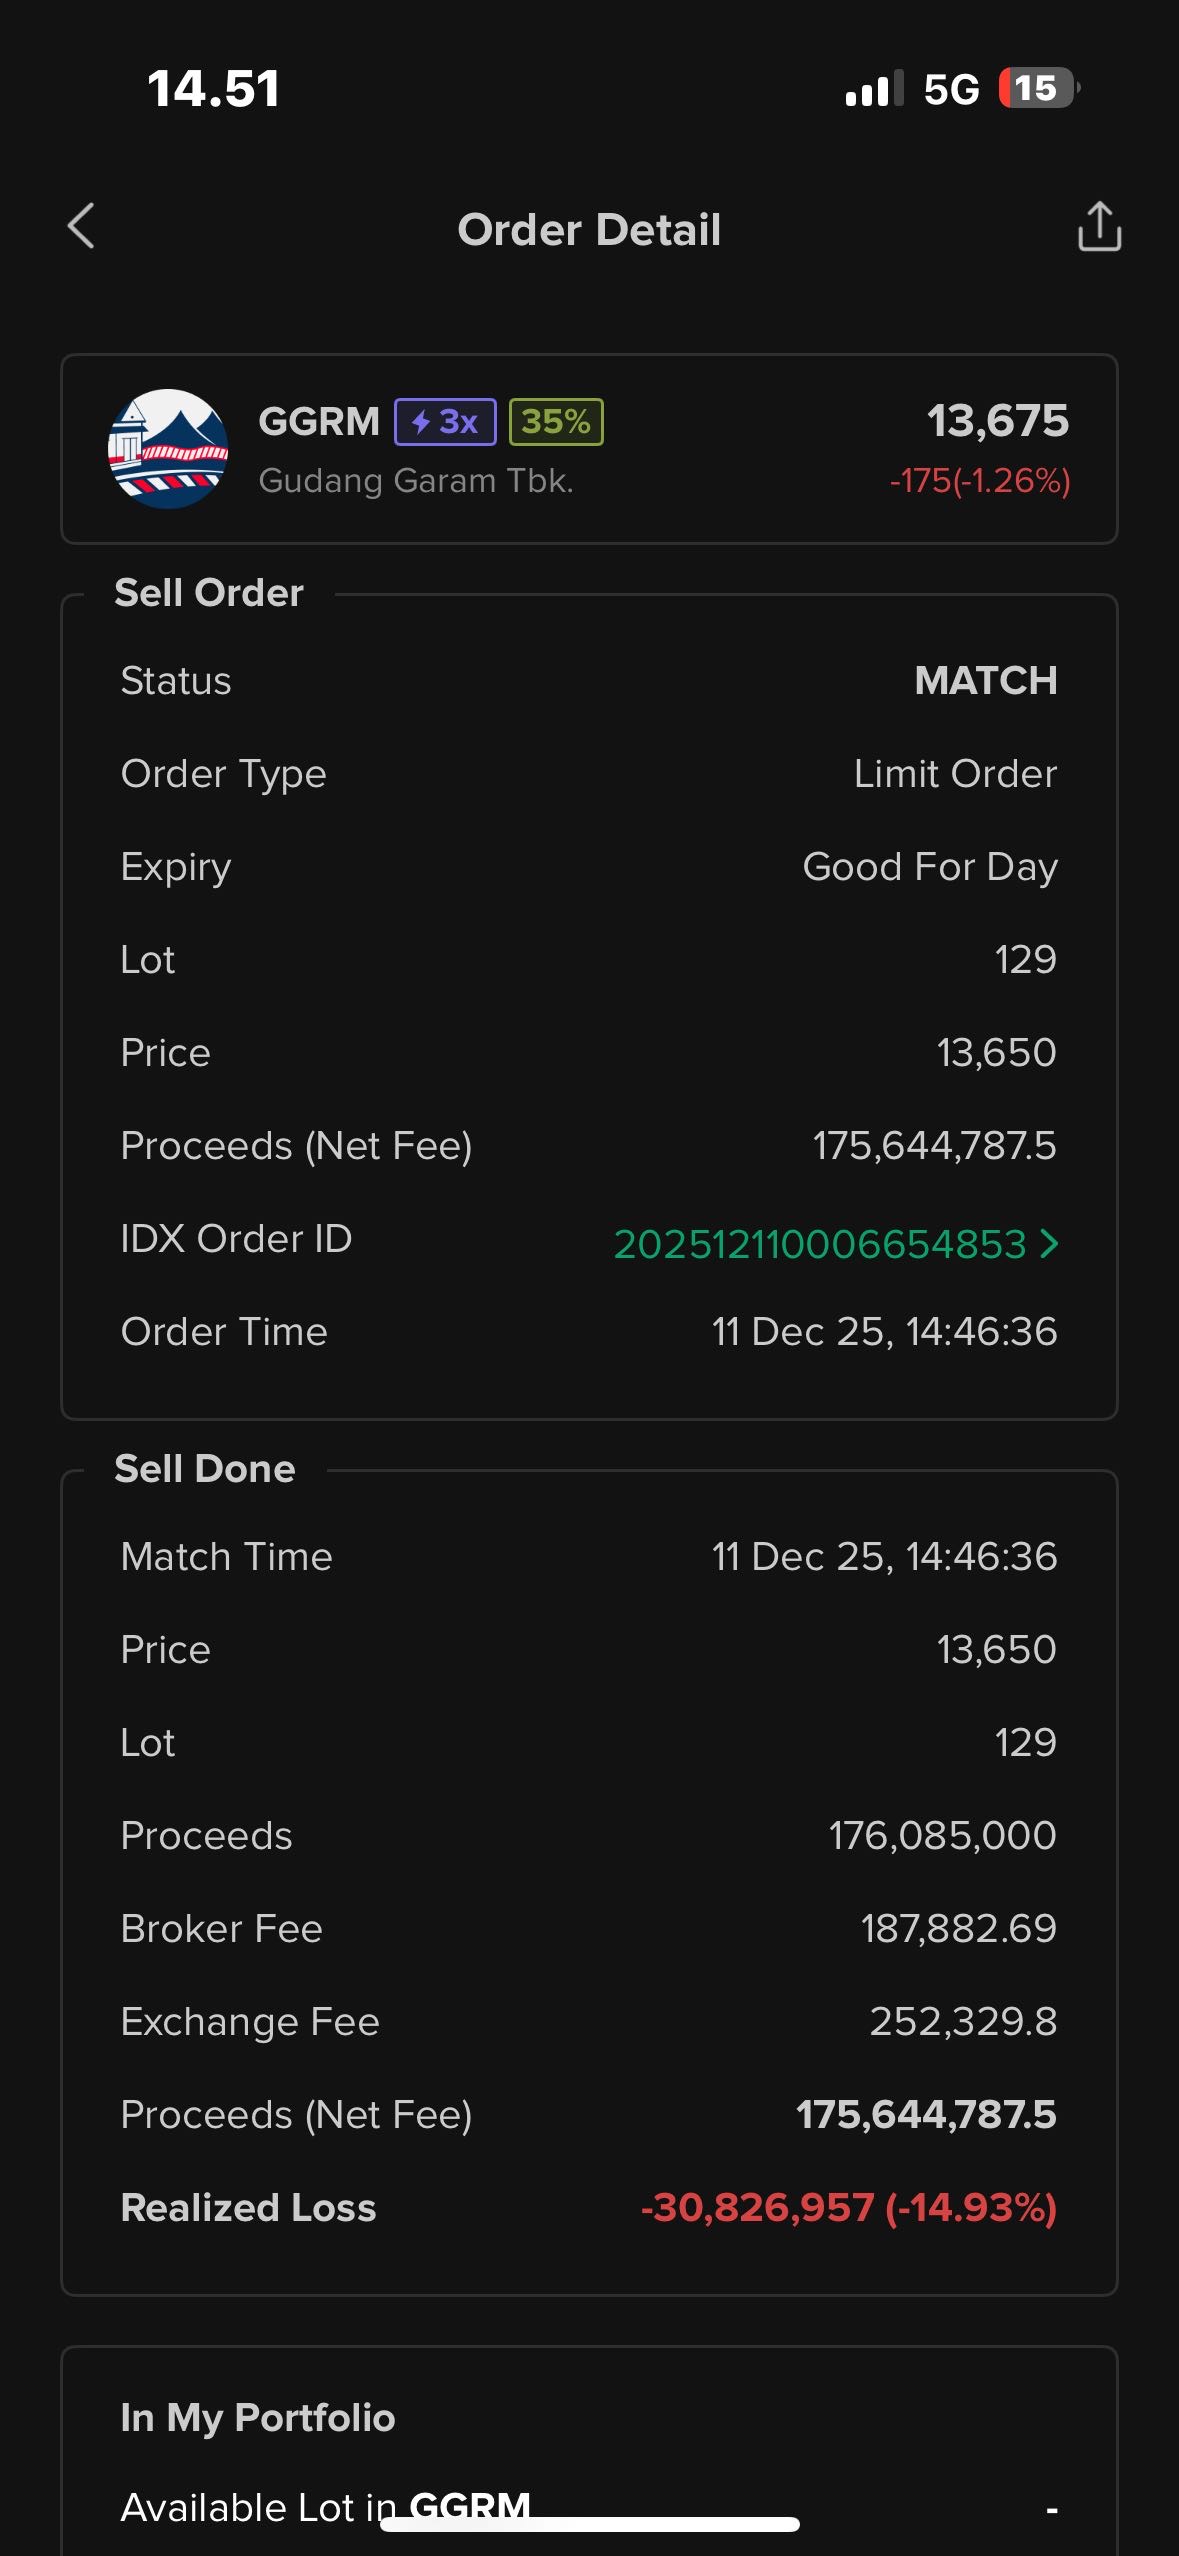Screen dimensions: 1179x2556
Task: Tap the In My Portfolio heading
Action: tap(258, 2418)
